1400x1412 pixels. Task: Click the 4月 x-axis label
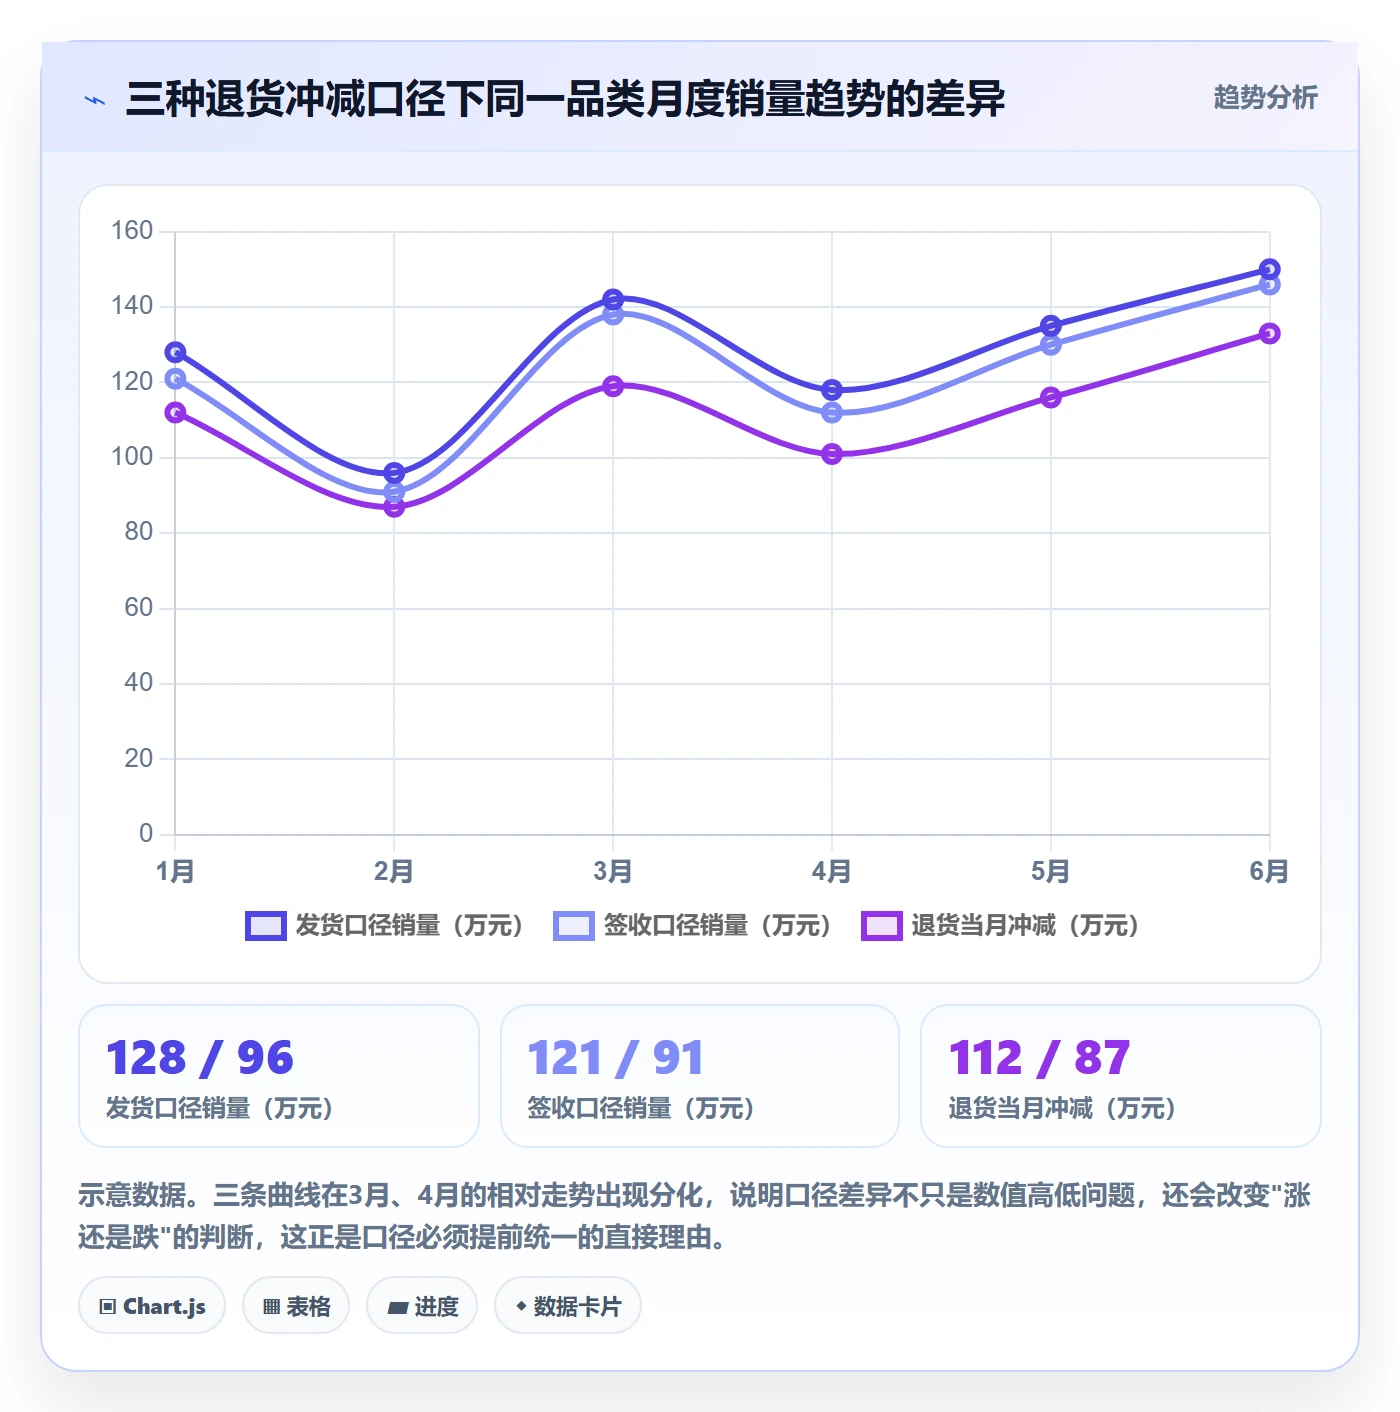832,871
